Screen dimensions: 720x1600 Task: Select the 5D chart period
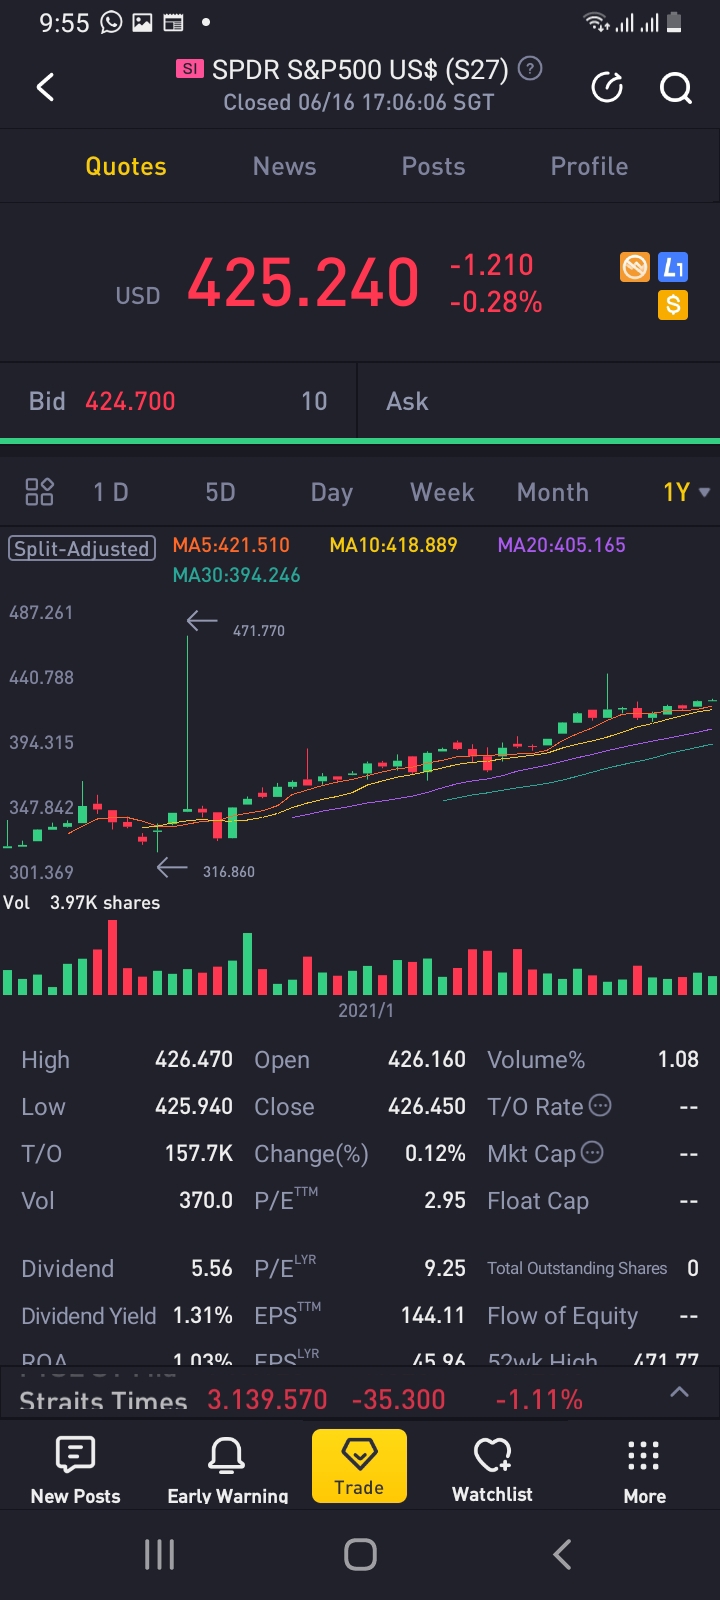pos(220,492)
